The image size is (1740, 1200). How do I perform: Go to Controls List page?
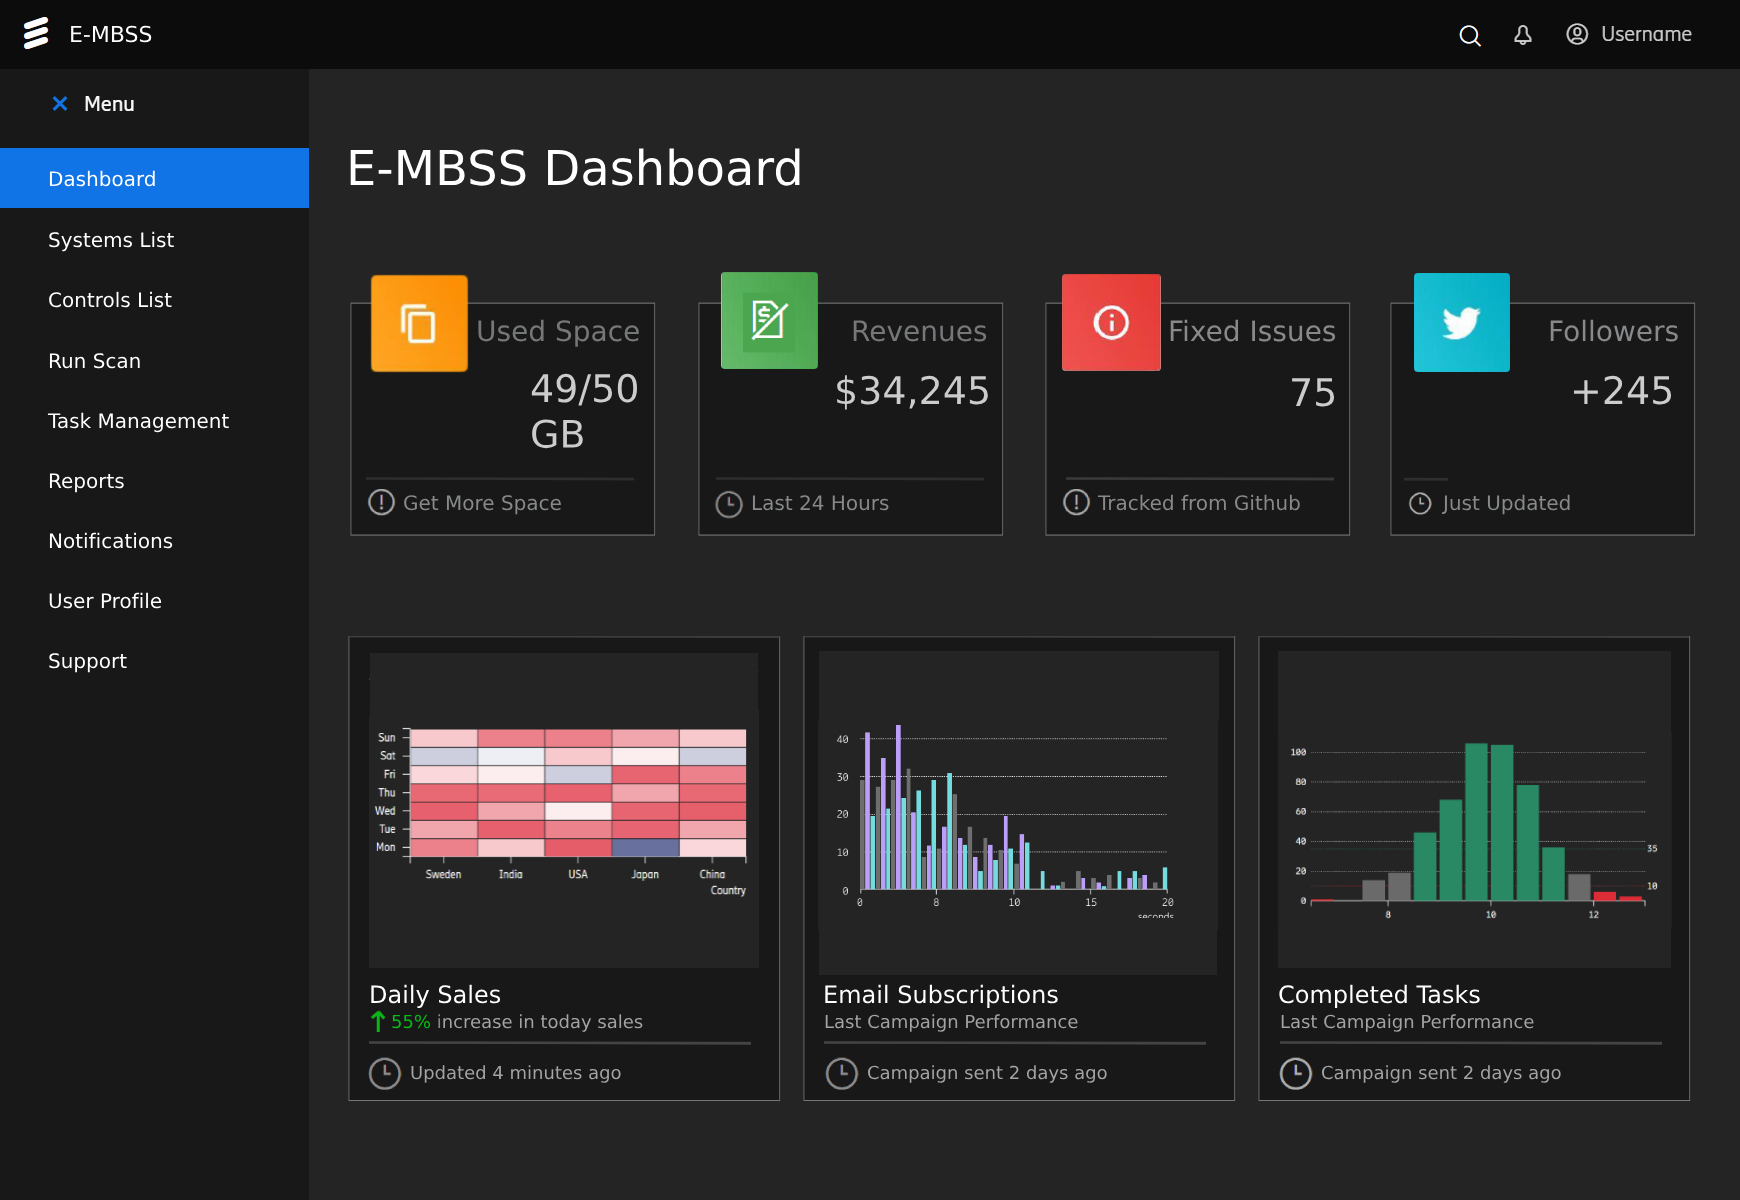(x=110, y=300)
